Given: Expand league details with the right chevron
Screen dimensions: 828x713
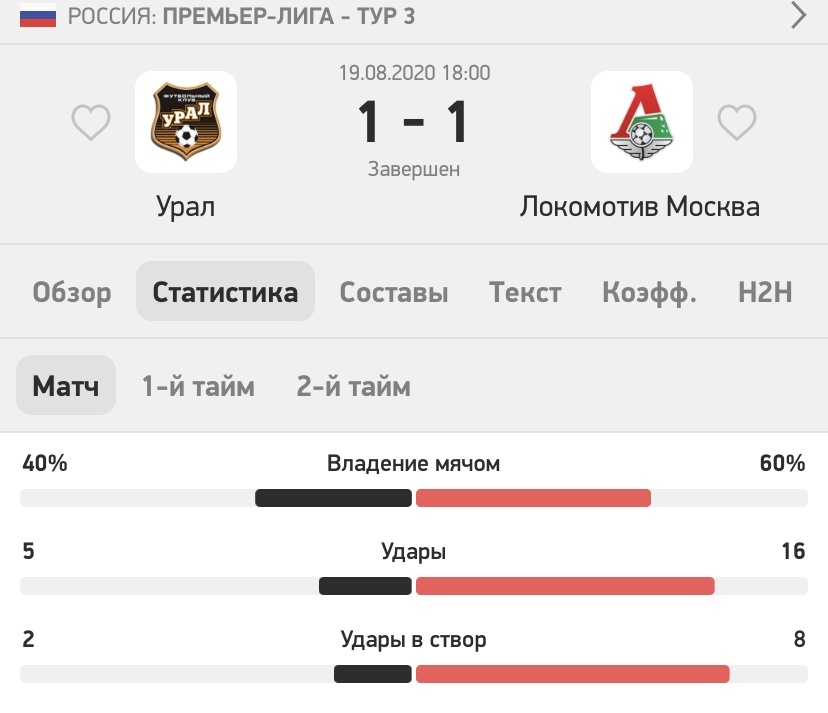Looking at the screenshot, I should [798, 15].
